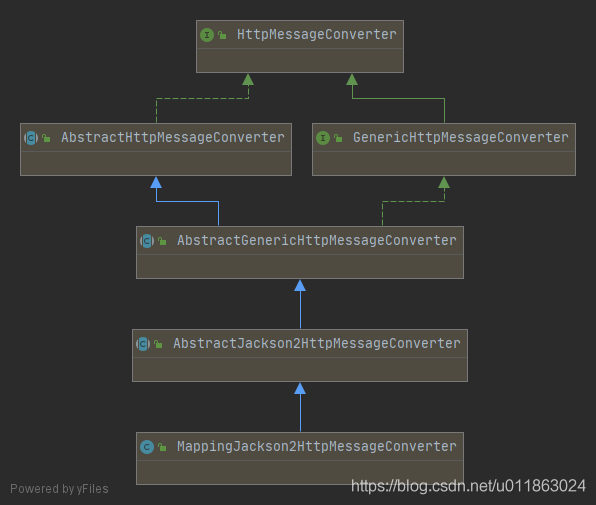Select the AbstractHttpMessageConverter node title

coord(173,138)
